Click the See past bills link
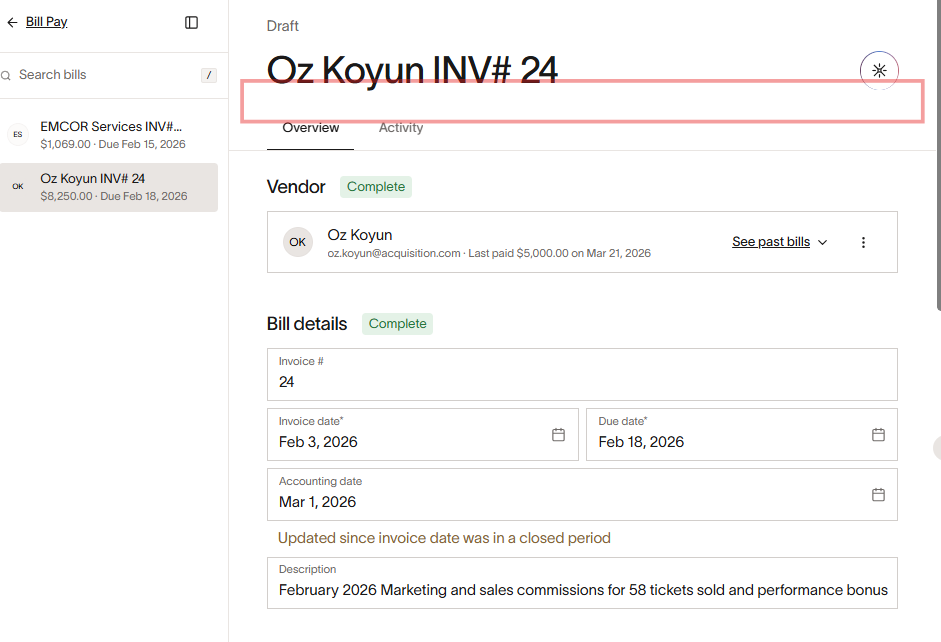941x642 pixels. (x=770, y=242)
